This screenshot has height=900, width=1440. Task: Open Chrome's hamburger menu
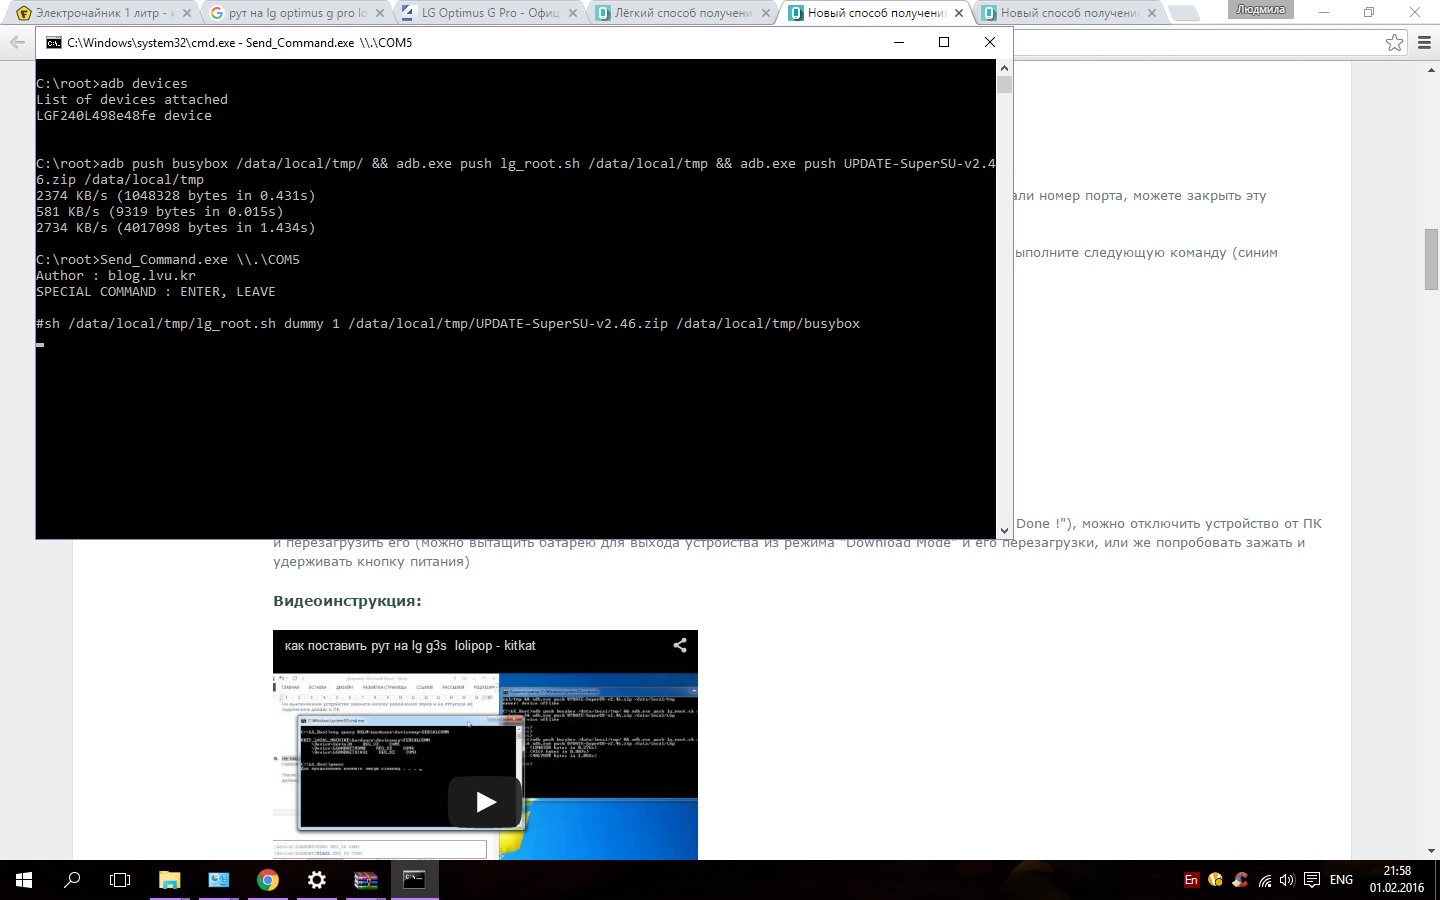[1425, 42]
